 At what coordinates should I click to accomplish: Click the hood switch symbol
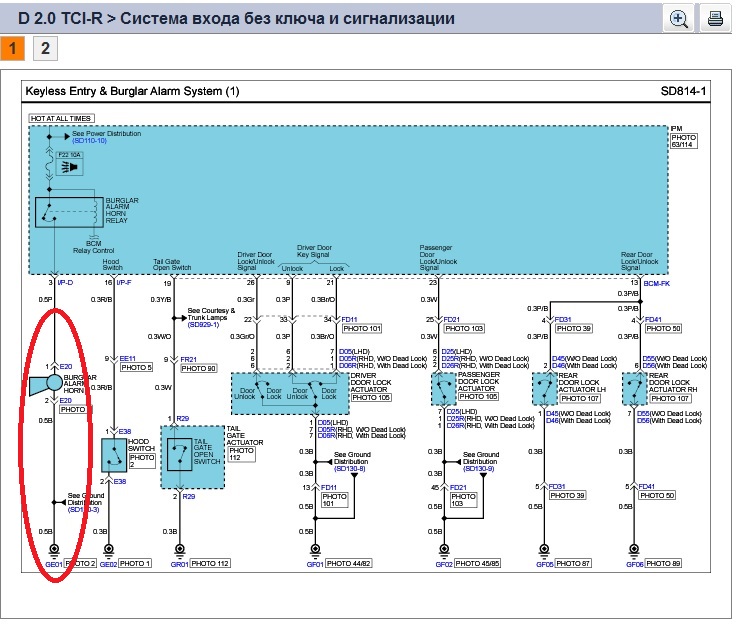coord(114,456)
